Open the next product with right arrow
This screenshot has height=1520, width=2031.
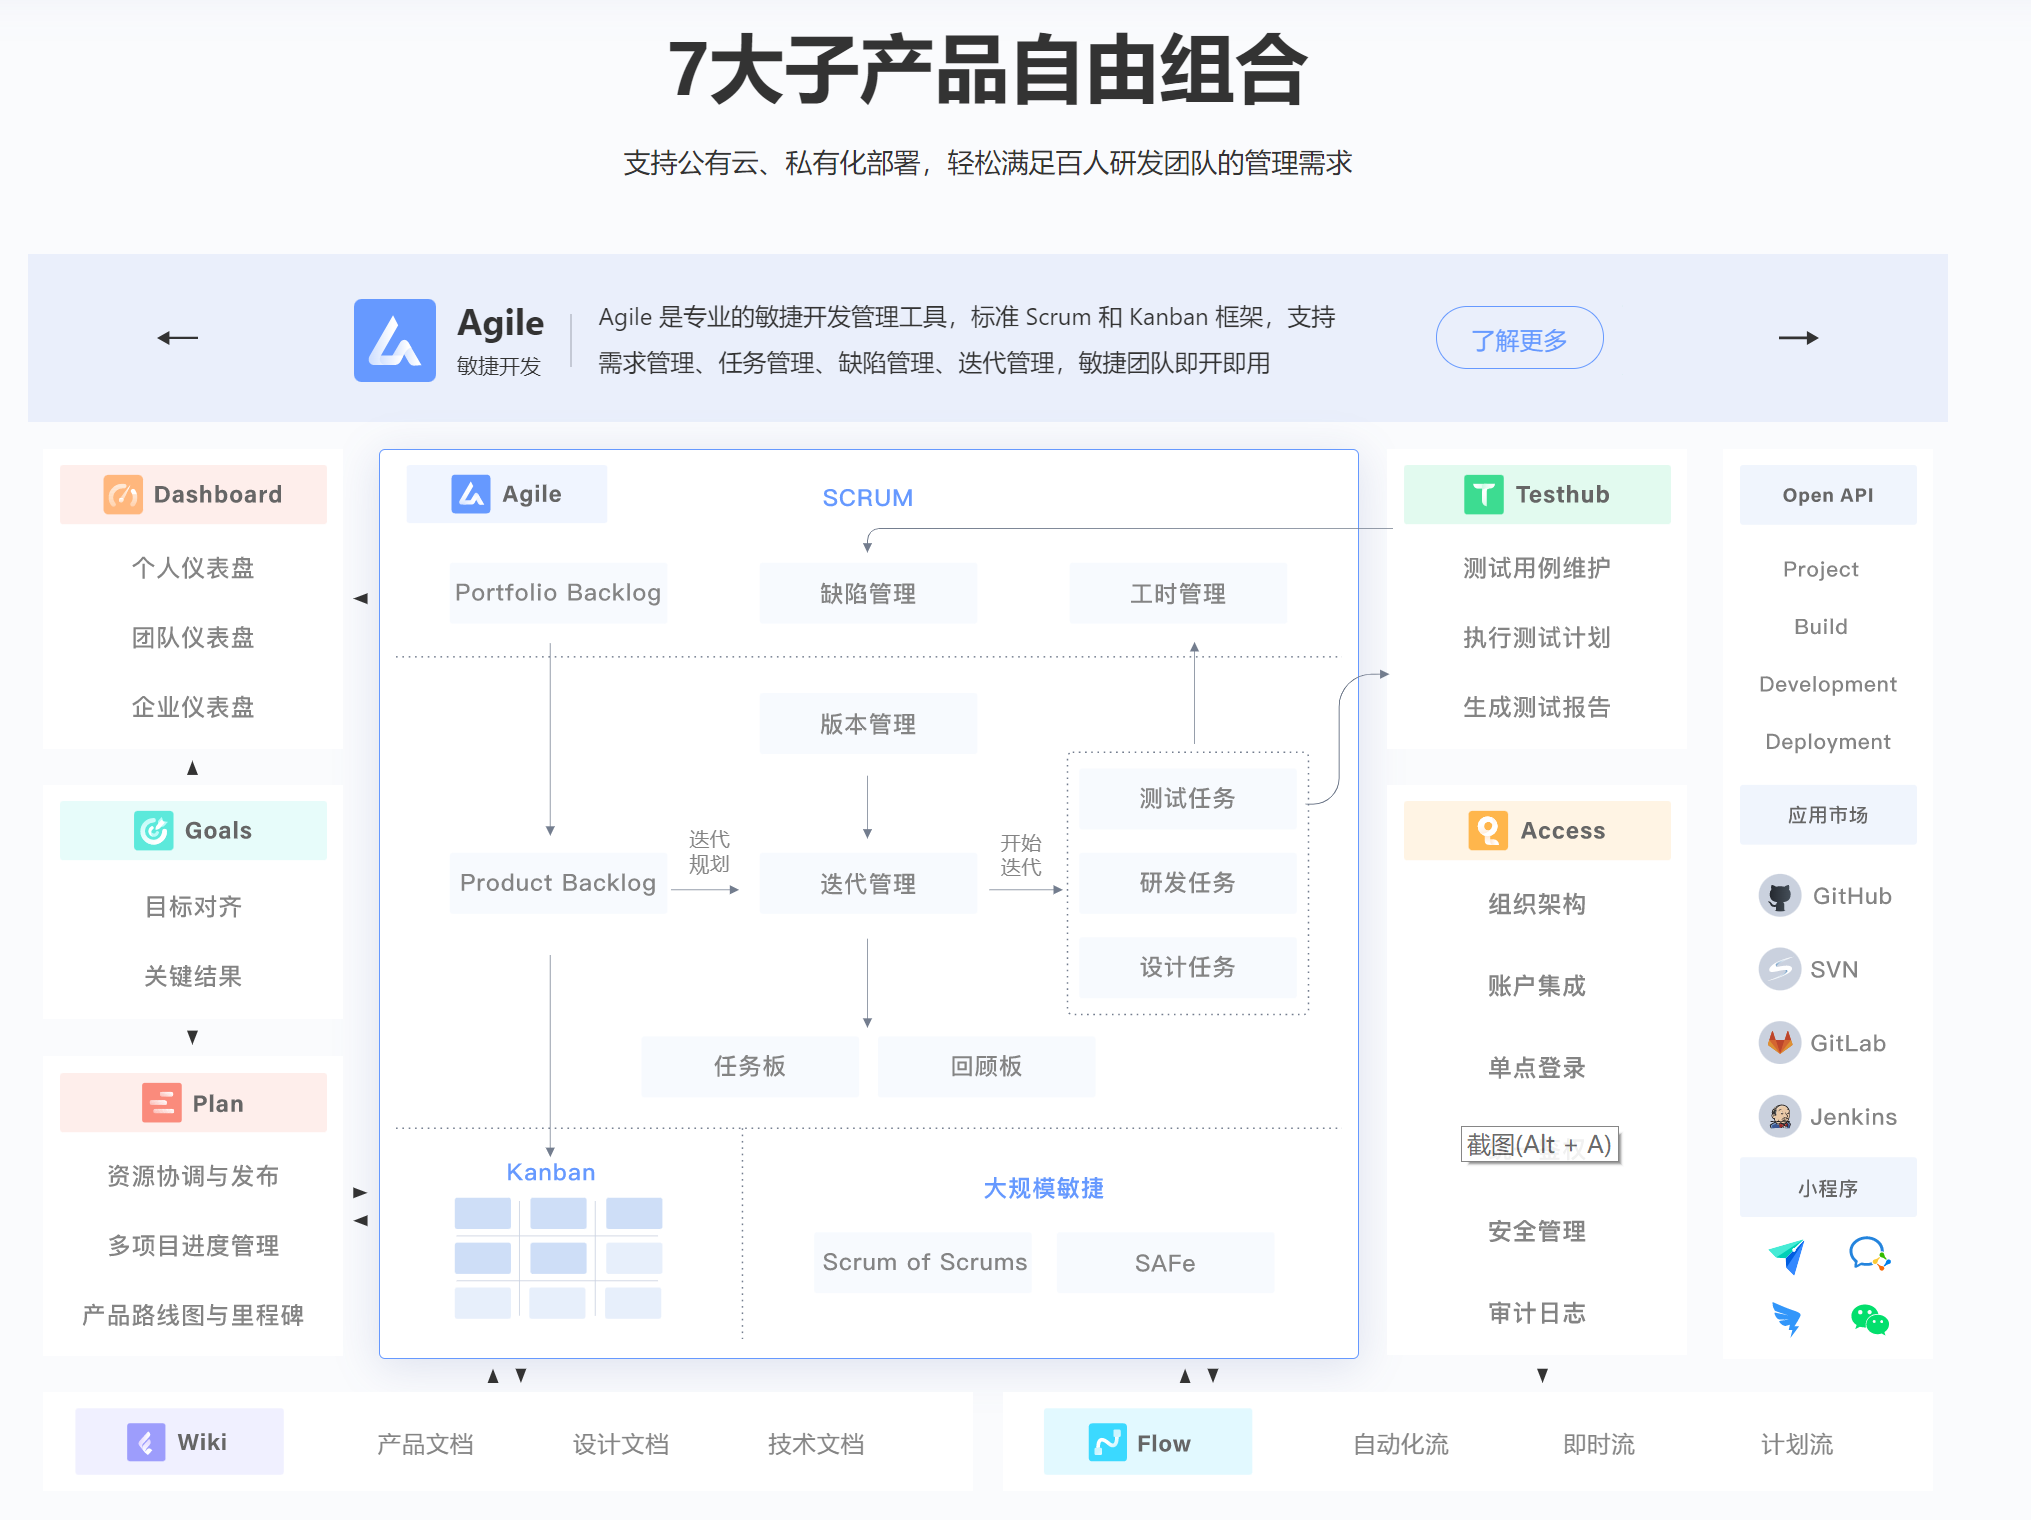1798,338
